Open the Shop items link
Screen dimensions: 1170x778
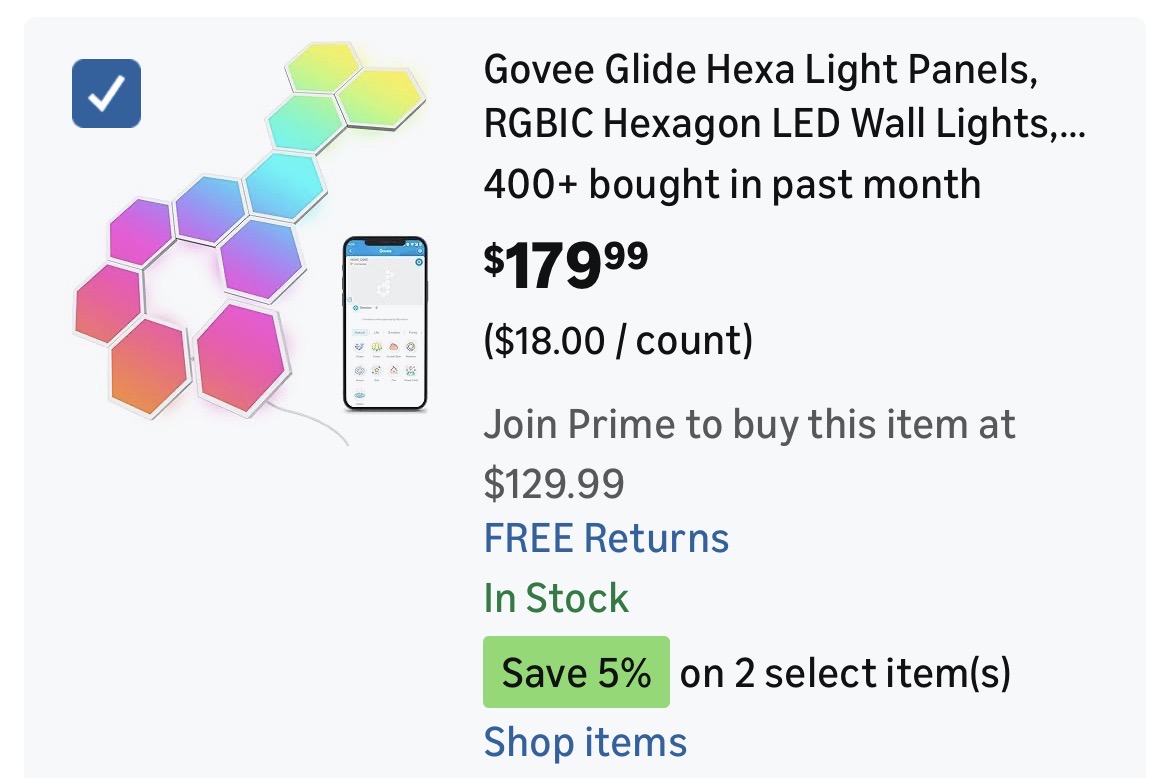click(x=585, y=742)
